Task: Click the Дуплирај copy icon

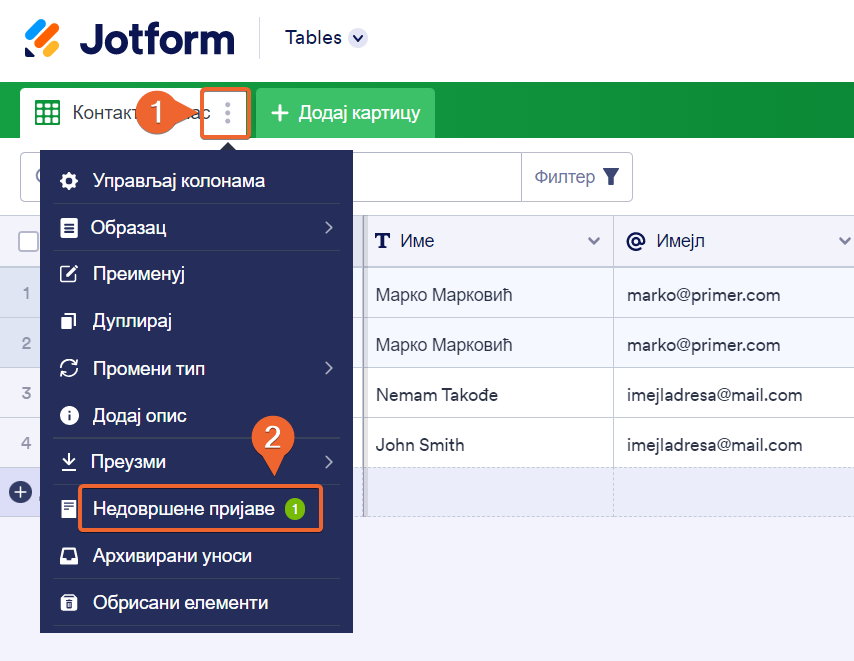Action: [x=69, y=321]
